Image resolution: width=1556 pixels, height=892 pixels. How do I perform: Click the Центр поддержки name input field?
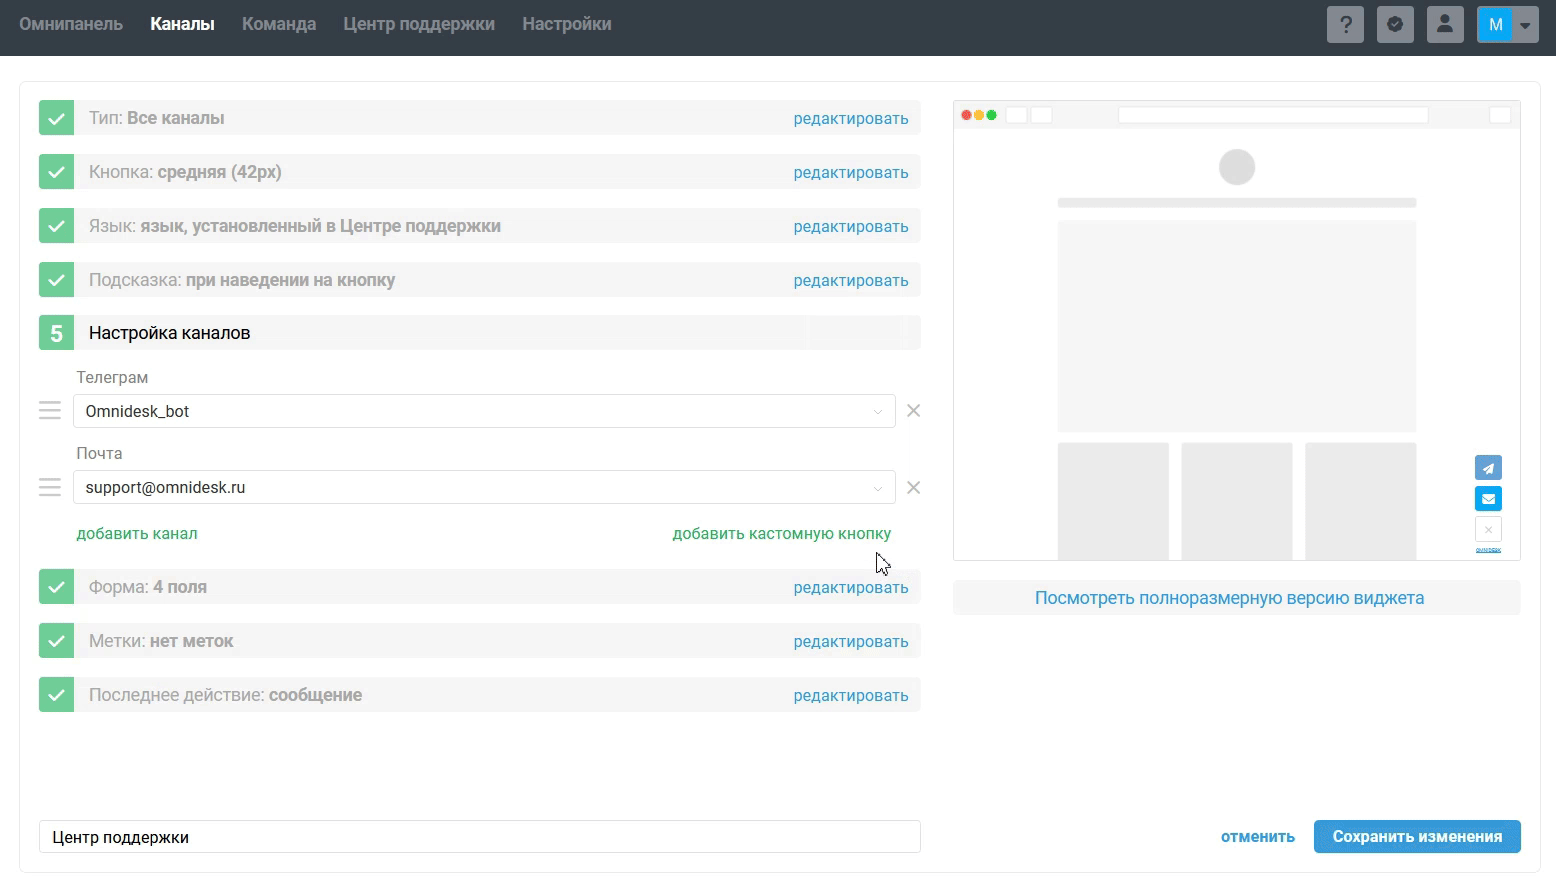pyautogui.click(x=479, y=837)
